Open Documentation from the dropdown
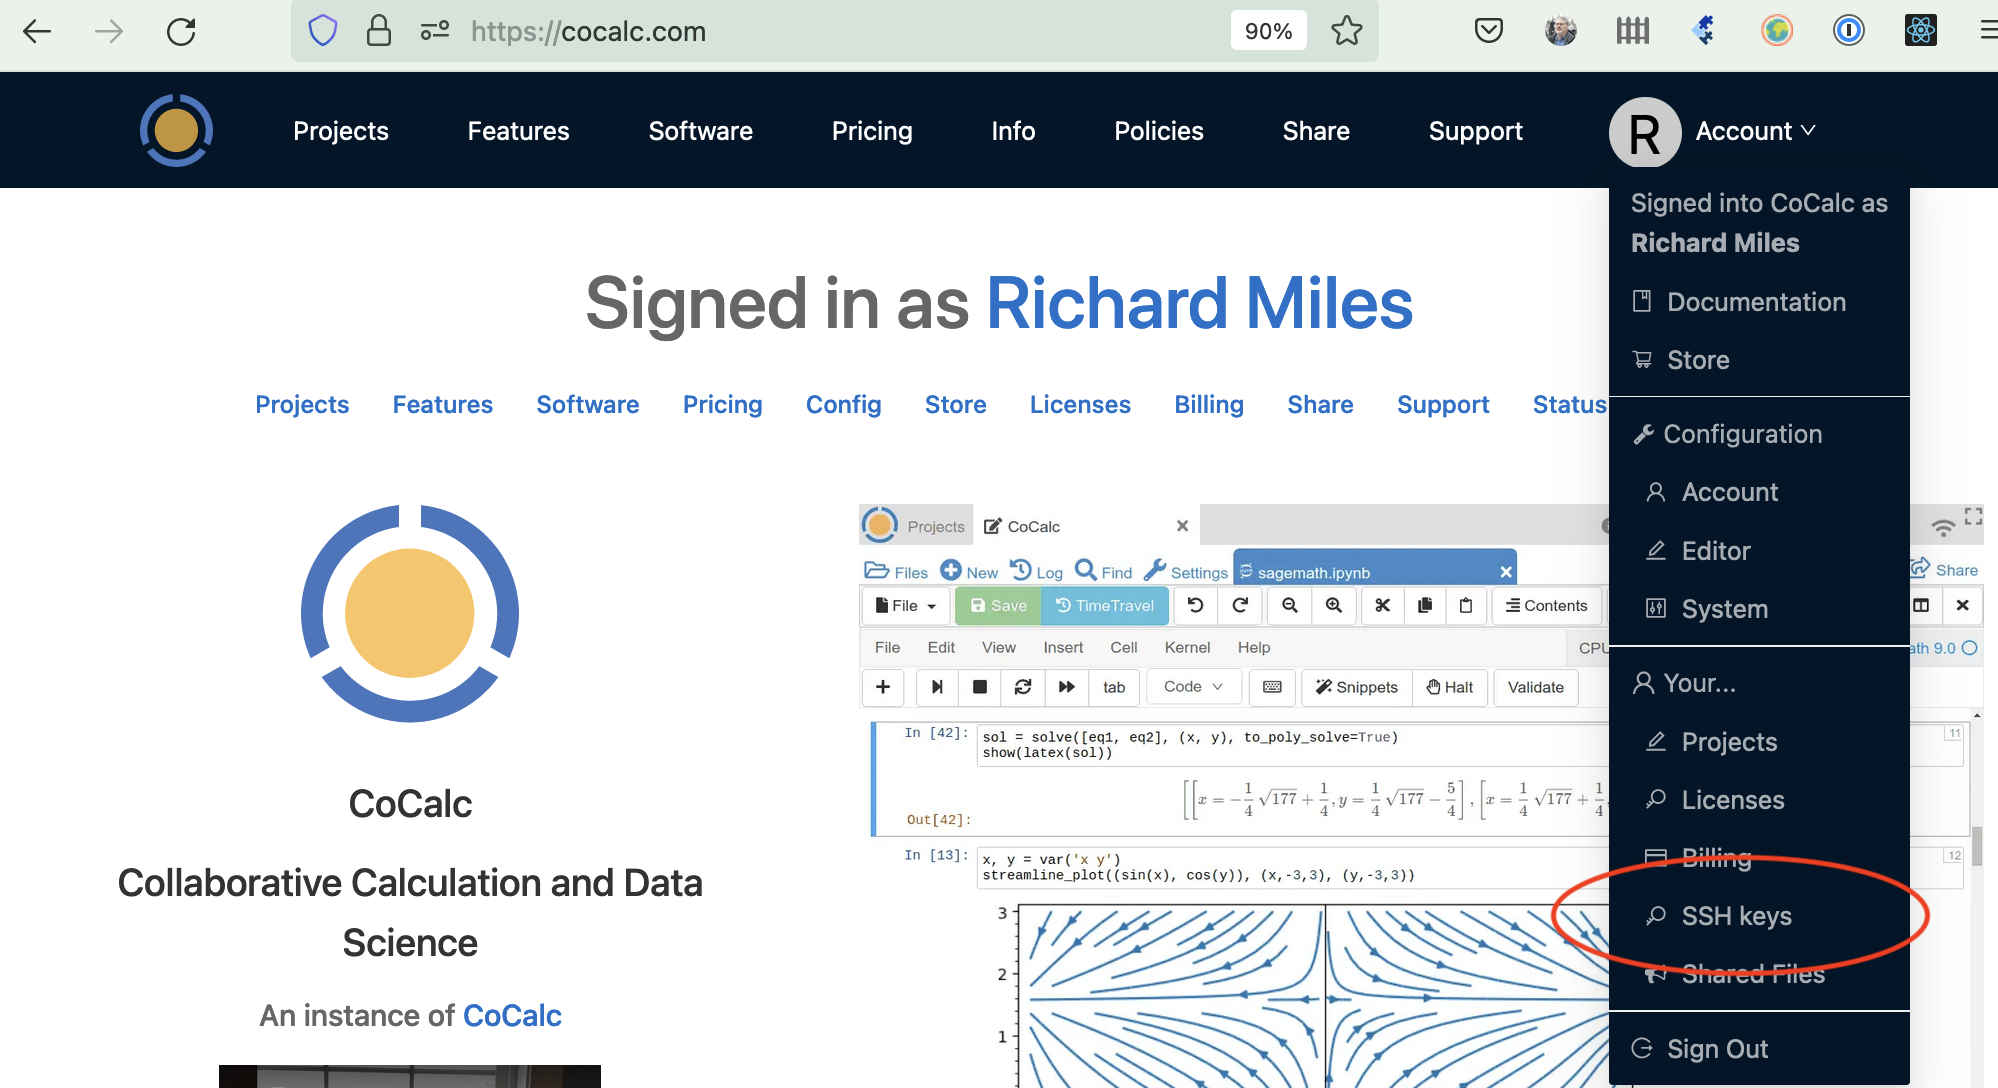This screenshot has height=1088, width=1998. [x=1756, y=302]
